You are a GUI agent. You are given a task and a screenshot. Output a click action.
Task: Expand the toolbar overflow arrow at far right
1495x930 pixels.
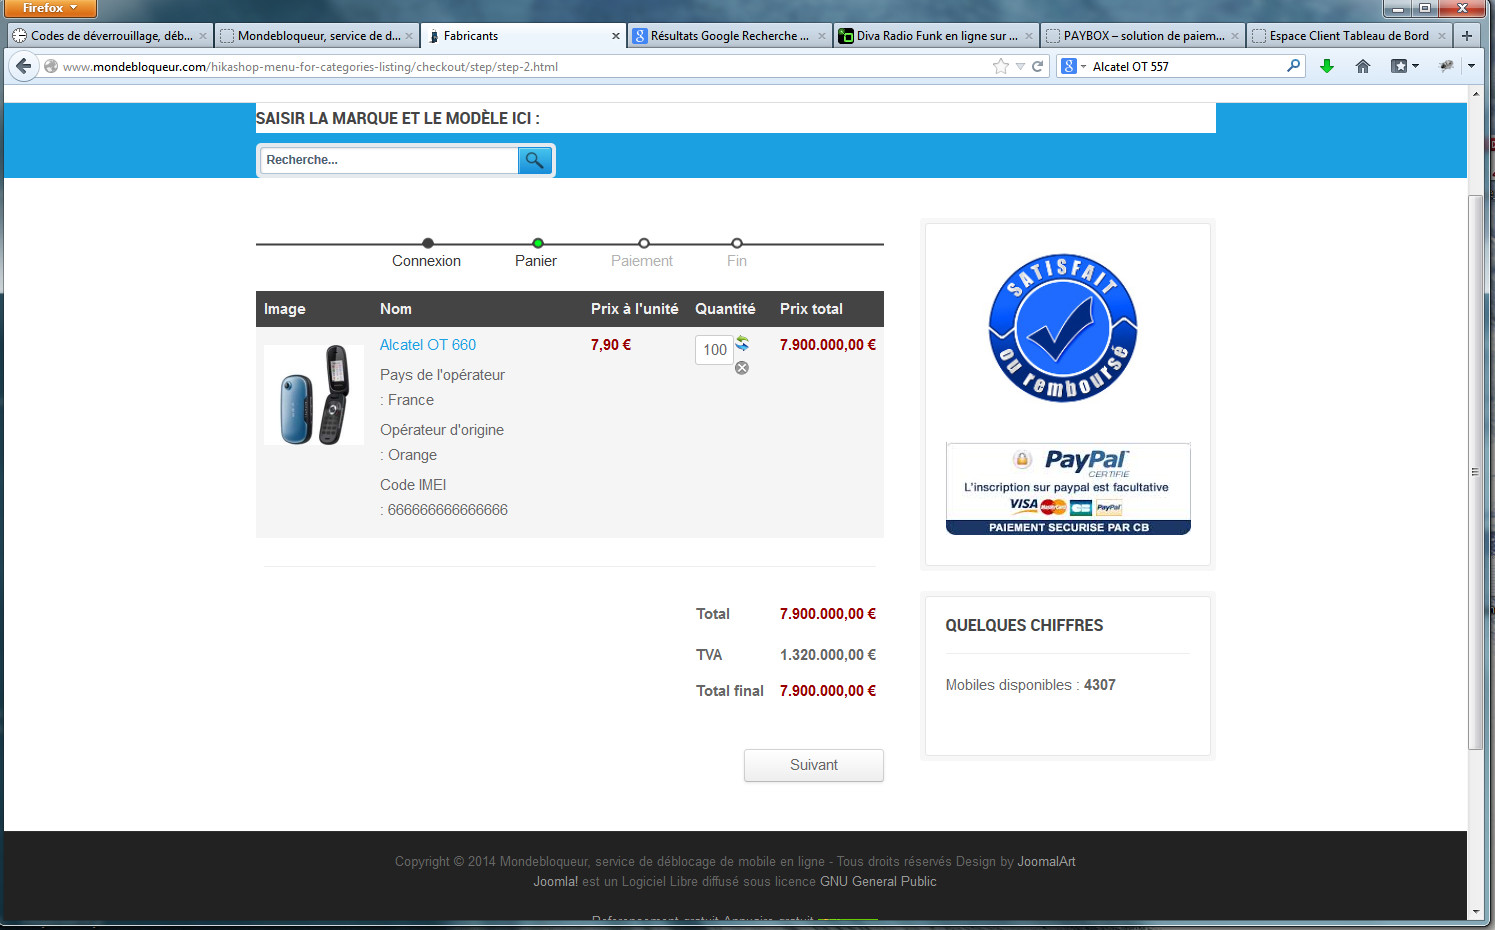click(x=1471, y=66)
